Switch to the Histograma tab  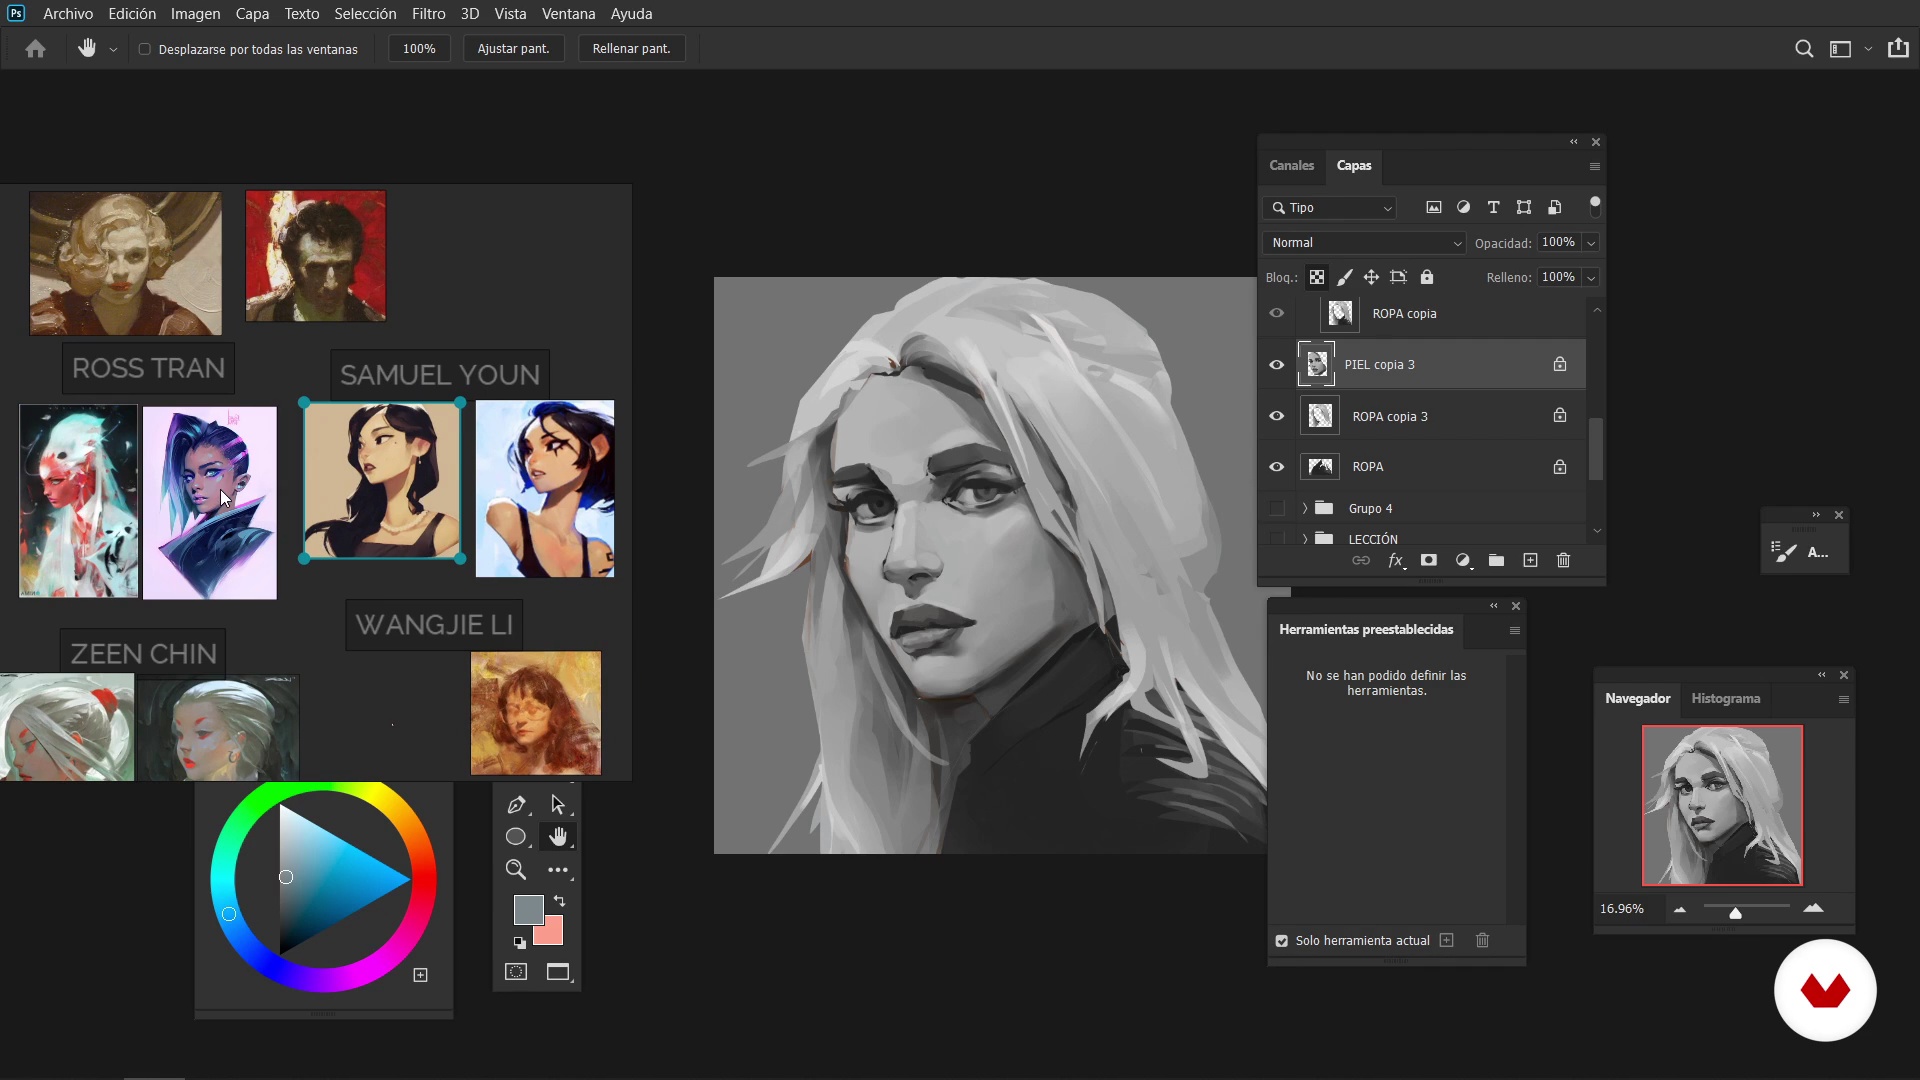click(x=1726, y=699)
